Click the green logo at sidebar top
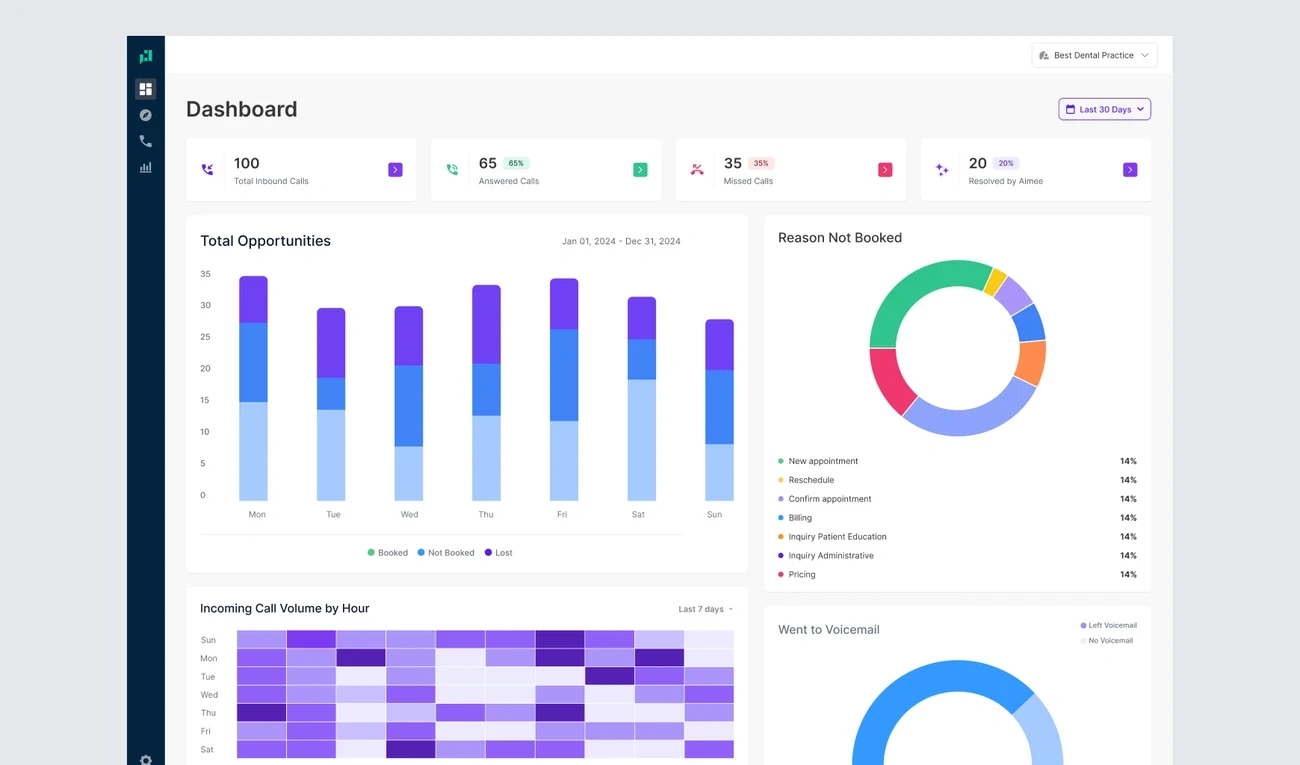Screen dimensions: 1300x765 click(x=146, y=56)
